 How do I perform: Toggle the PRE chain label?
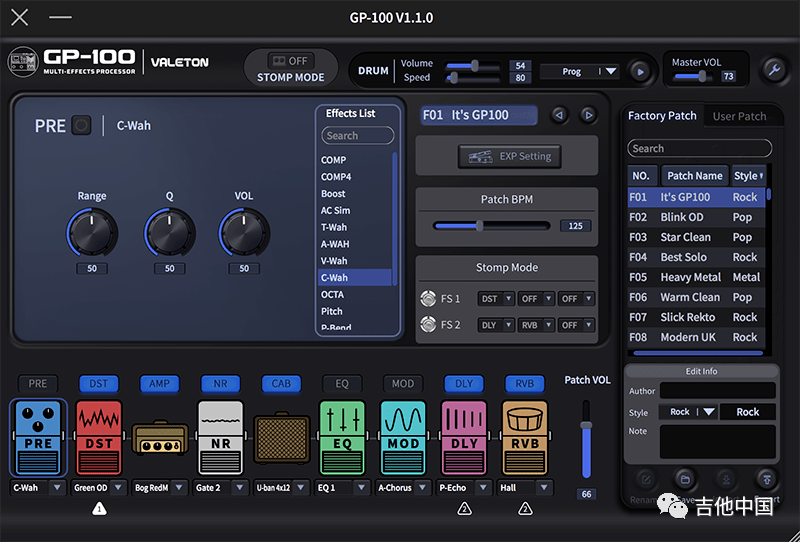[38, 384]
